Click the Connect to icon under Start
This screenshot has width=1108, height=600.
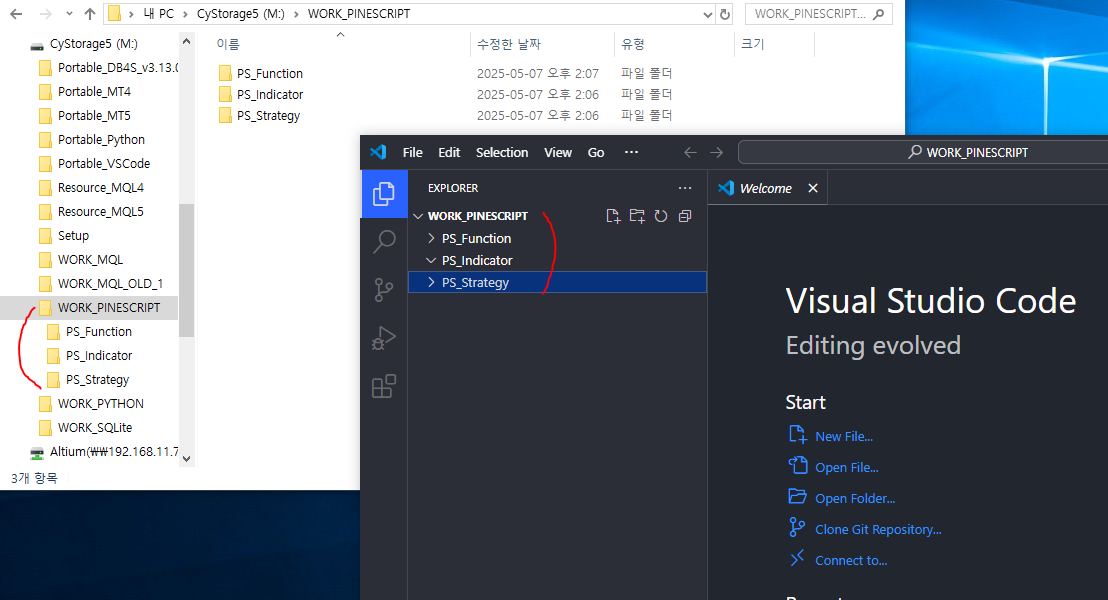[797, 558]
